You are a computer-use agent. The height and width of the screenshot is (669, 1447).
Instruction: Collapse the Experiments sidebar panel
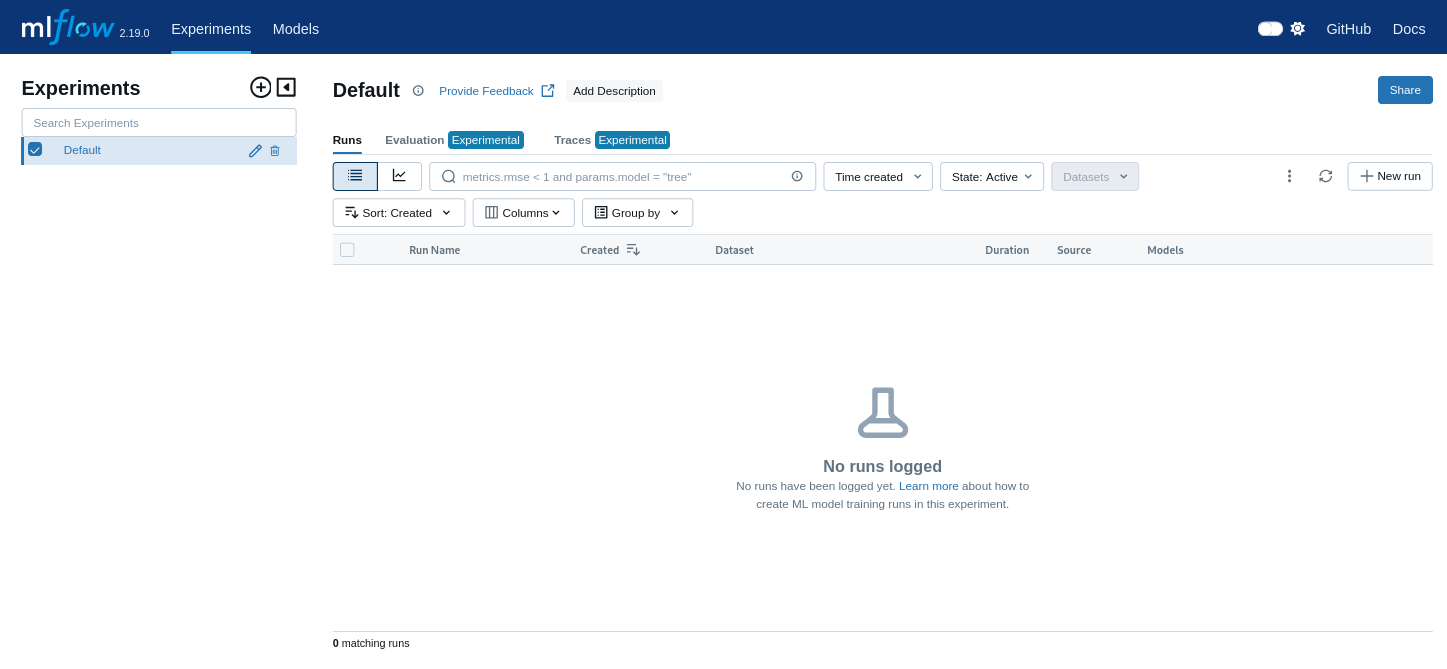(x=286, y=87)
